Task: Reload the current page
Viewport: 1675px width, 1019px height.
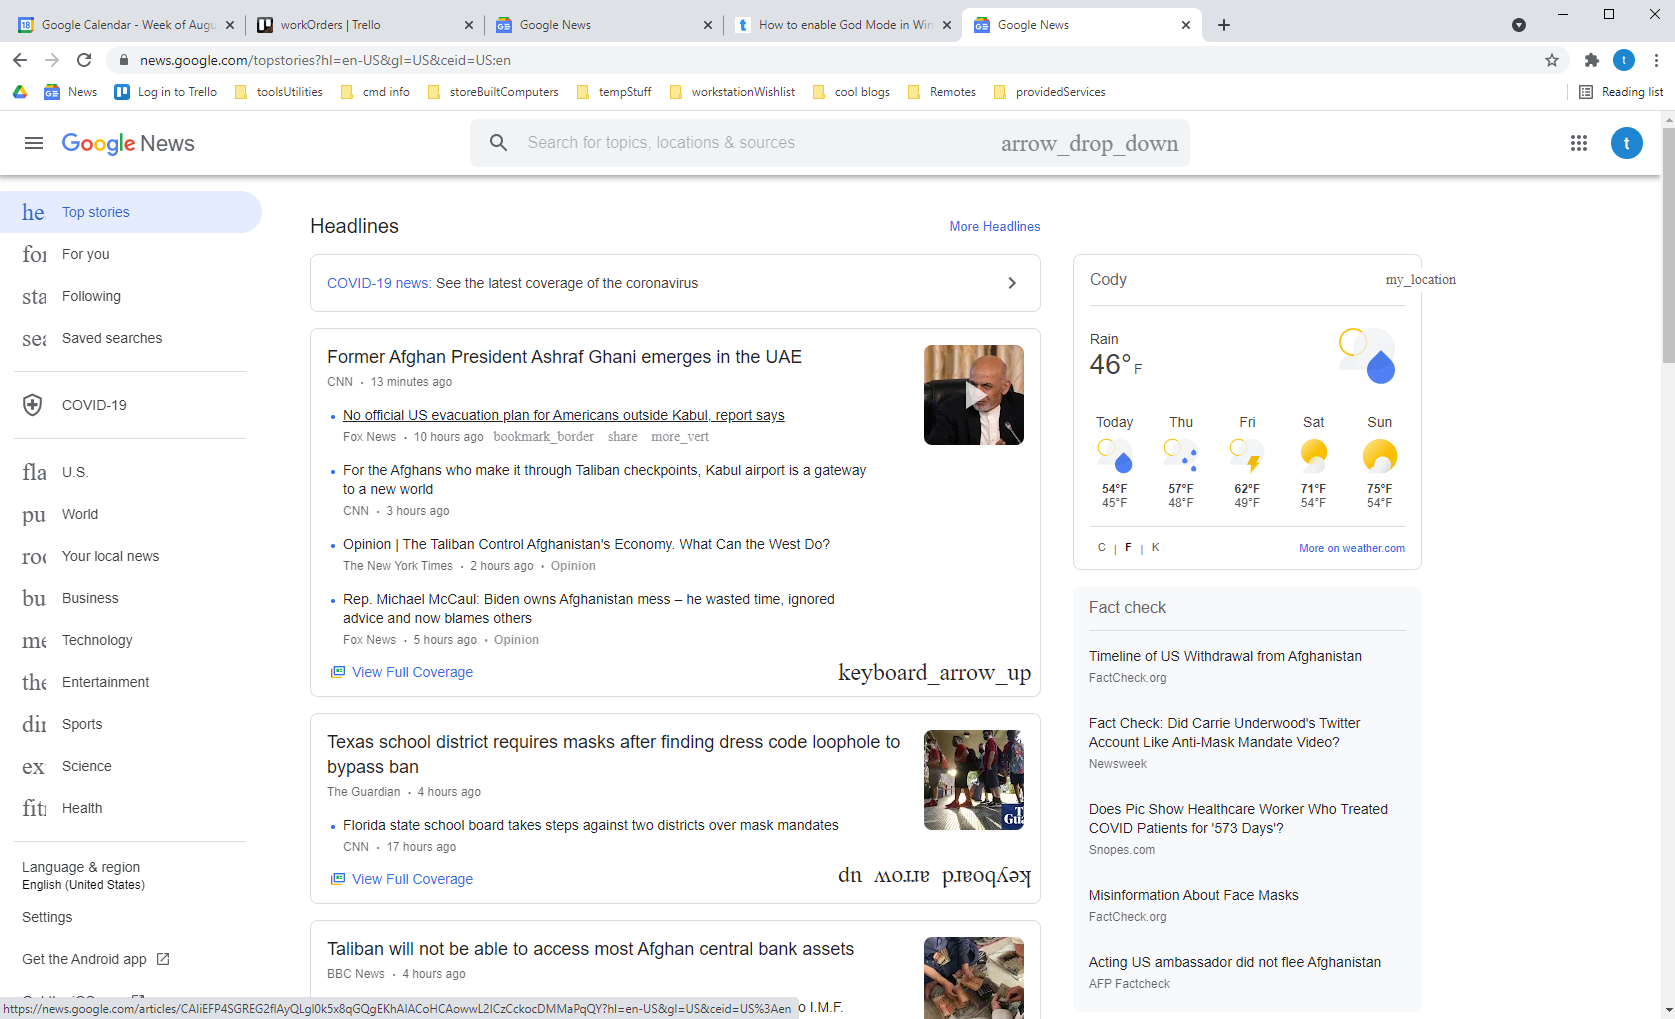Action: (x=84, y=60)
